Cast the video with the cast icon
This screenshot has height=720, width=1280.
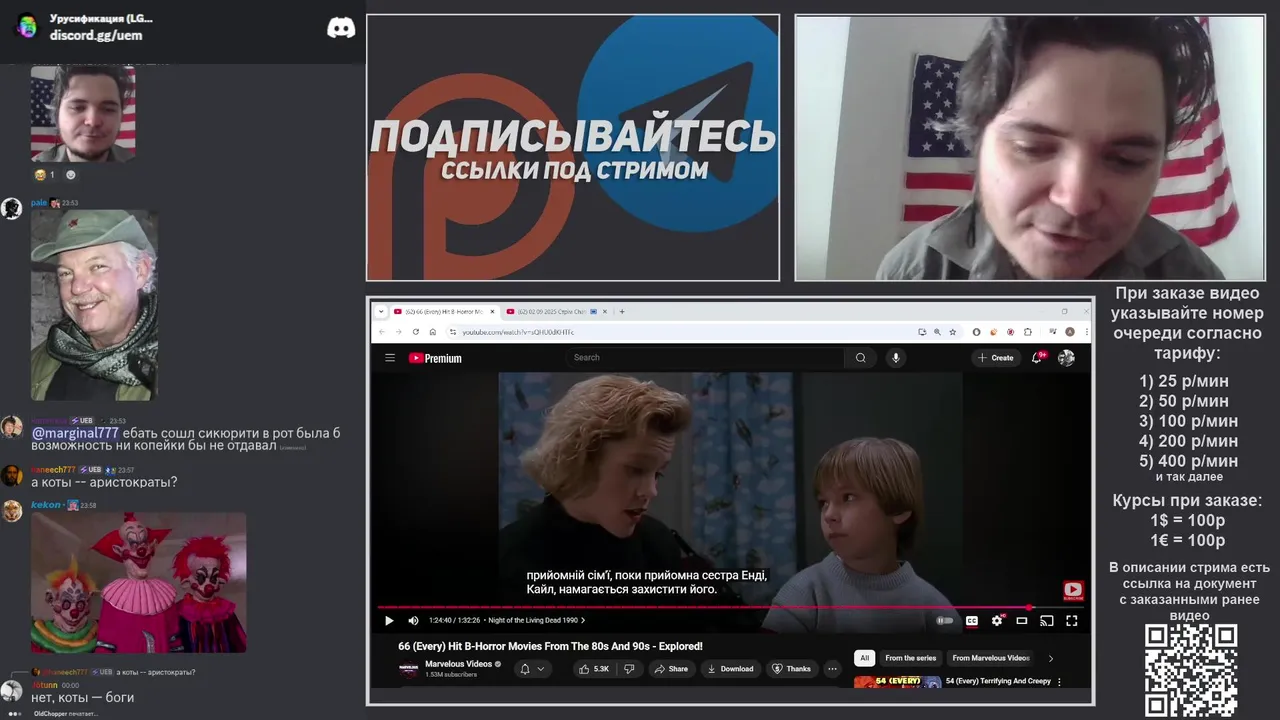click(x=1046, y=620)
